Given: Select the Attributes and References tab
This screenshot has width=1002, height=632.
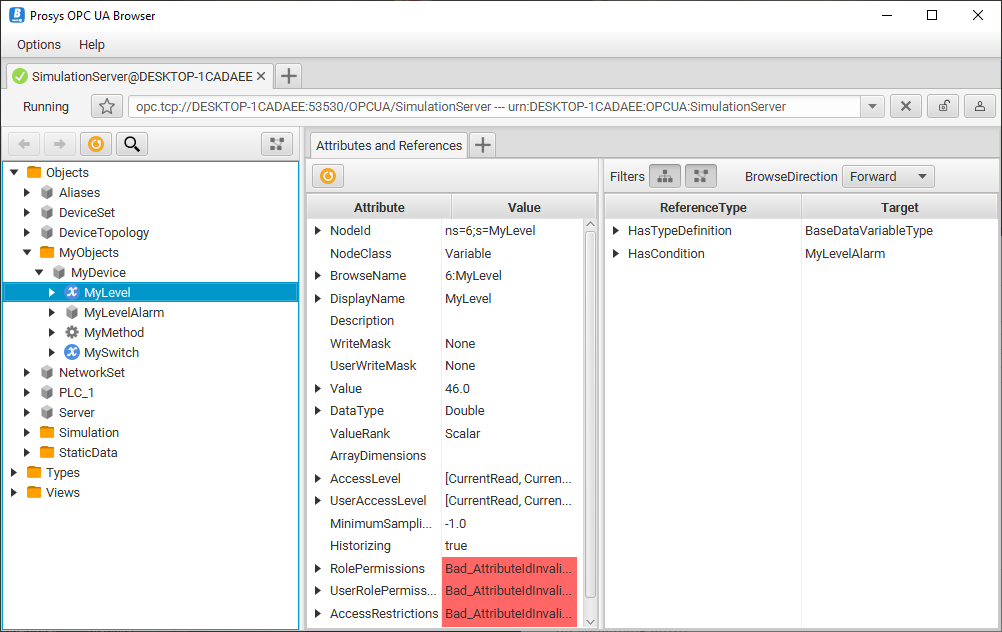Looking at the screenshot, I should [x=388, y=145].
